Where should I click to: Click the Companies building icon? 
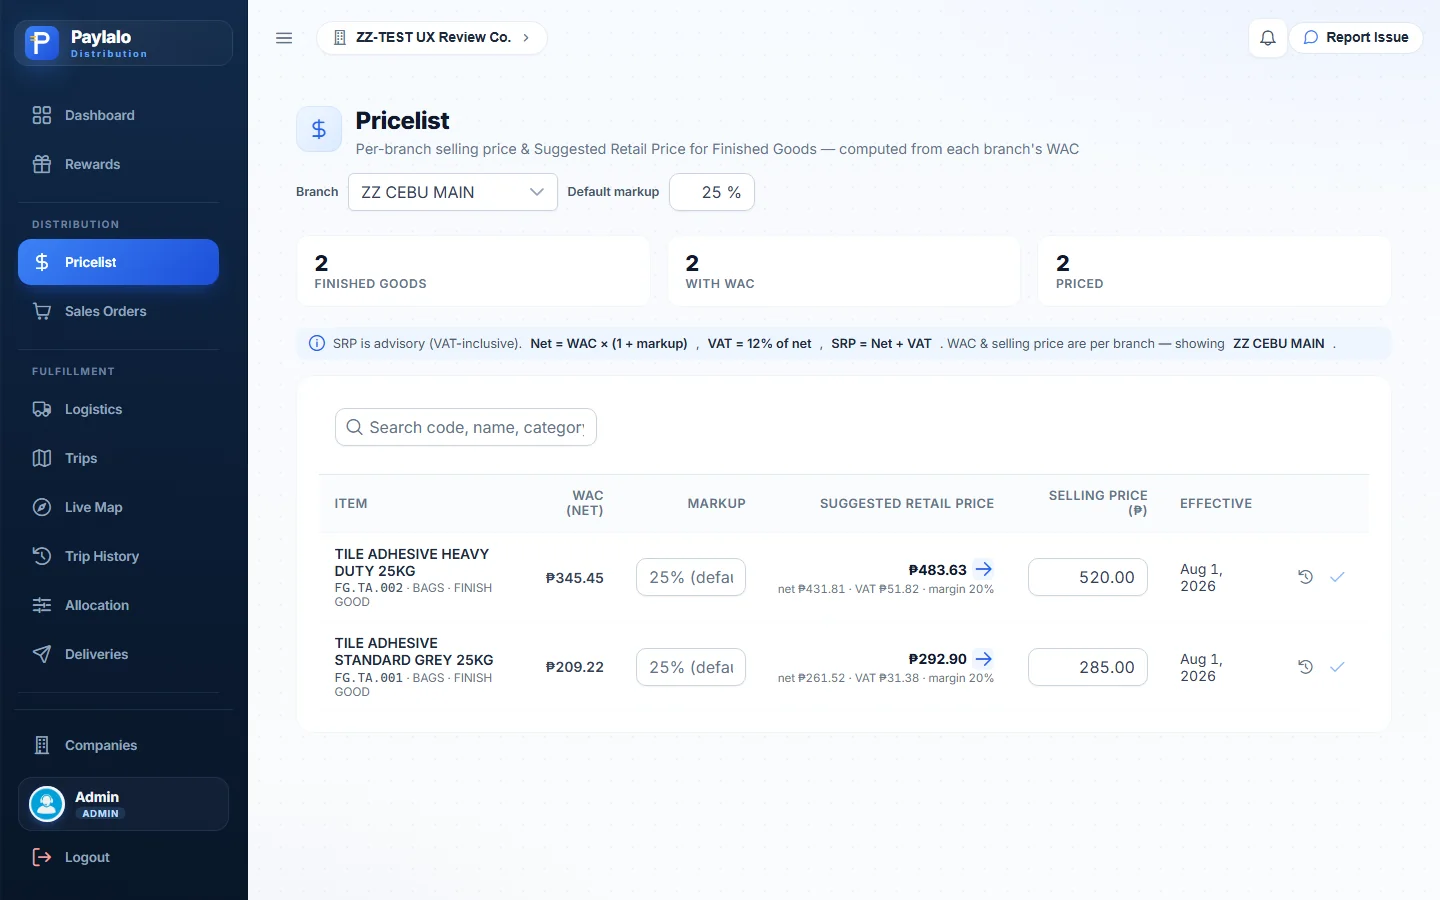(42, 745)
